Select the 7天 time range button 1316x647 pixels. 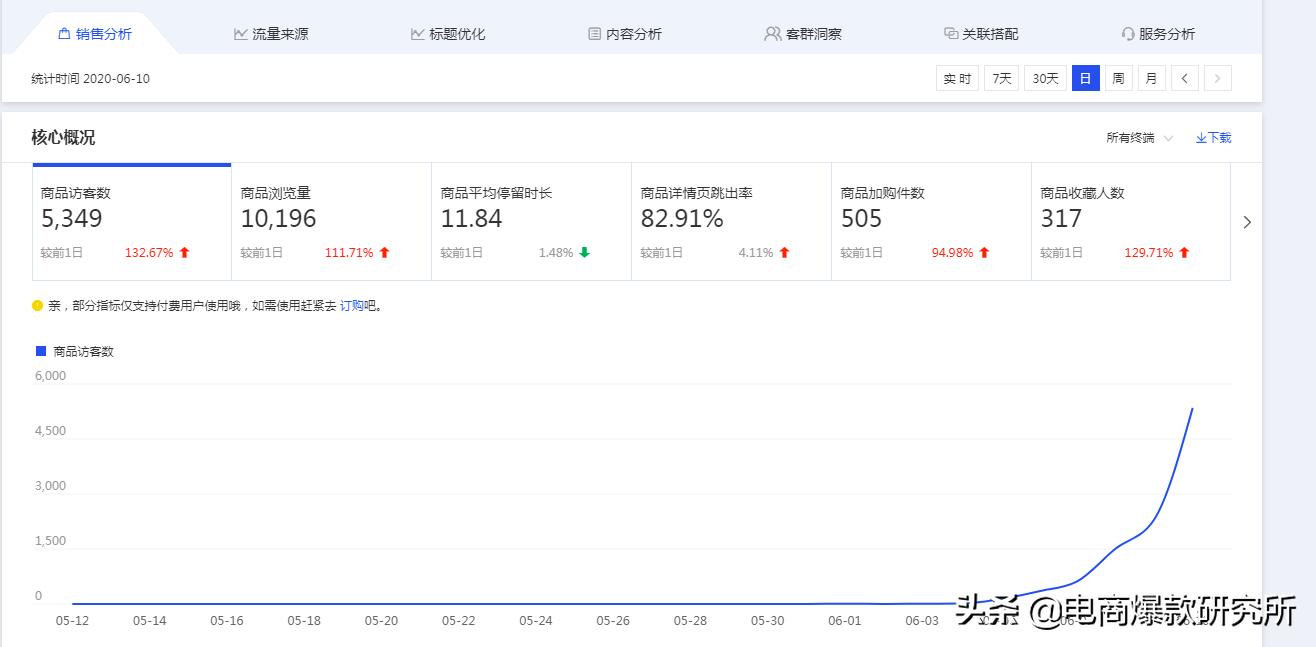[x=1000, y=77]
